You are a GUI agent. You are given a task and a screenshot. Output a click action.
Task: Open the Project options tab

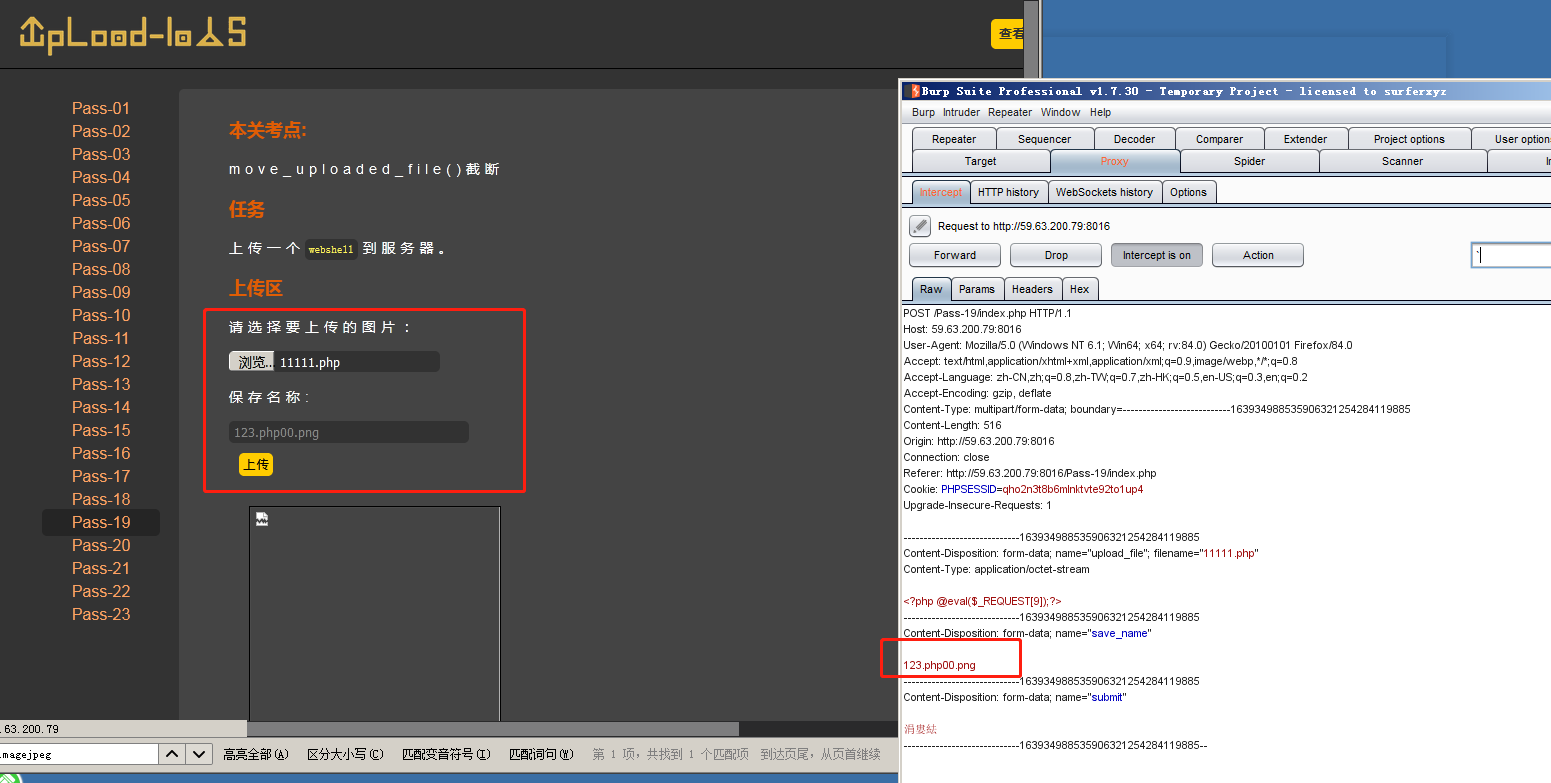coord(1409,139)
